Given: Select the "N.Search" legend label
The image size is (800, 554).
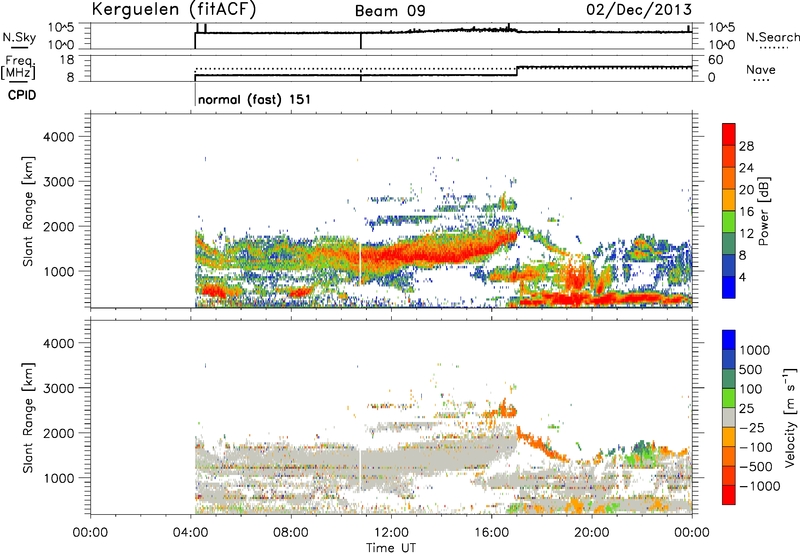Looking at the screenshot, I should point(772,37).
